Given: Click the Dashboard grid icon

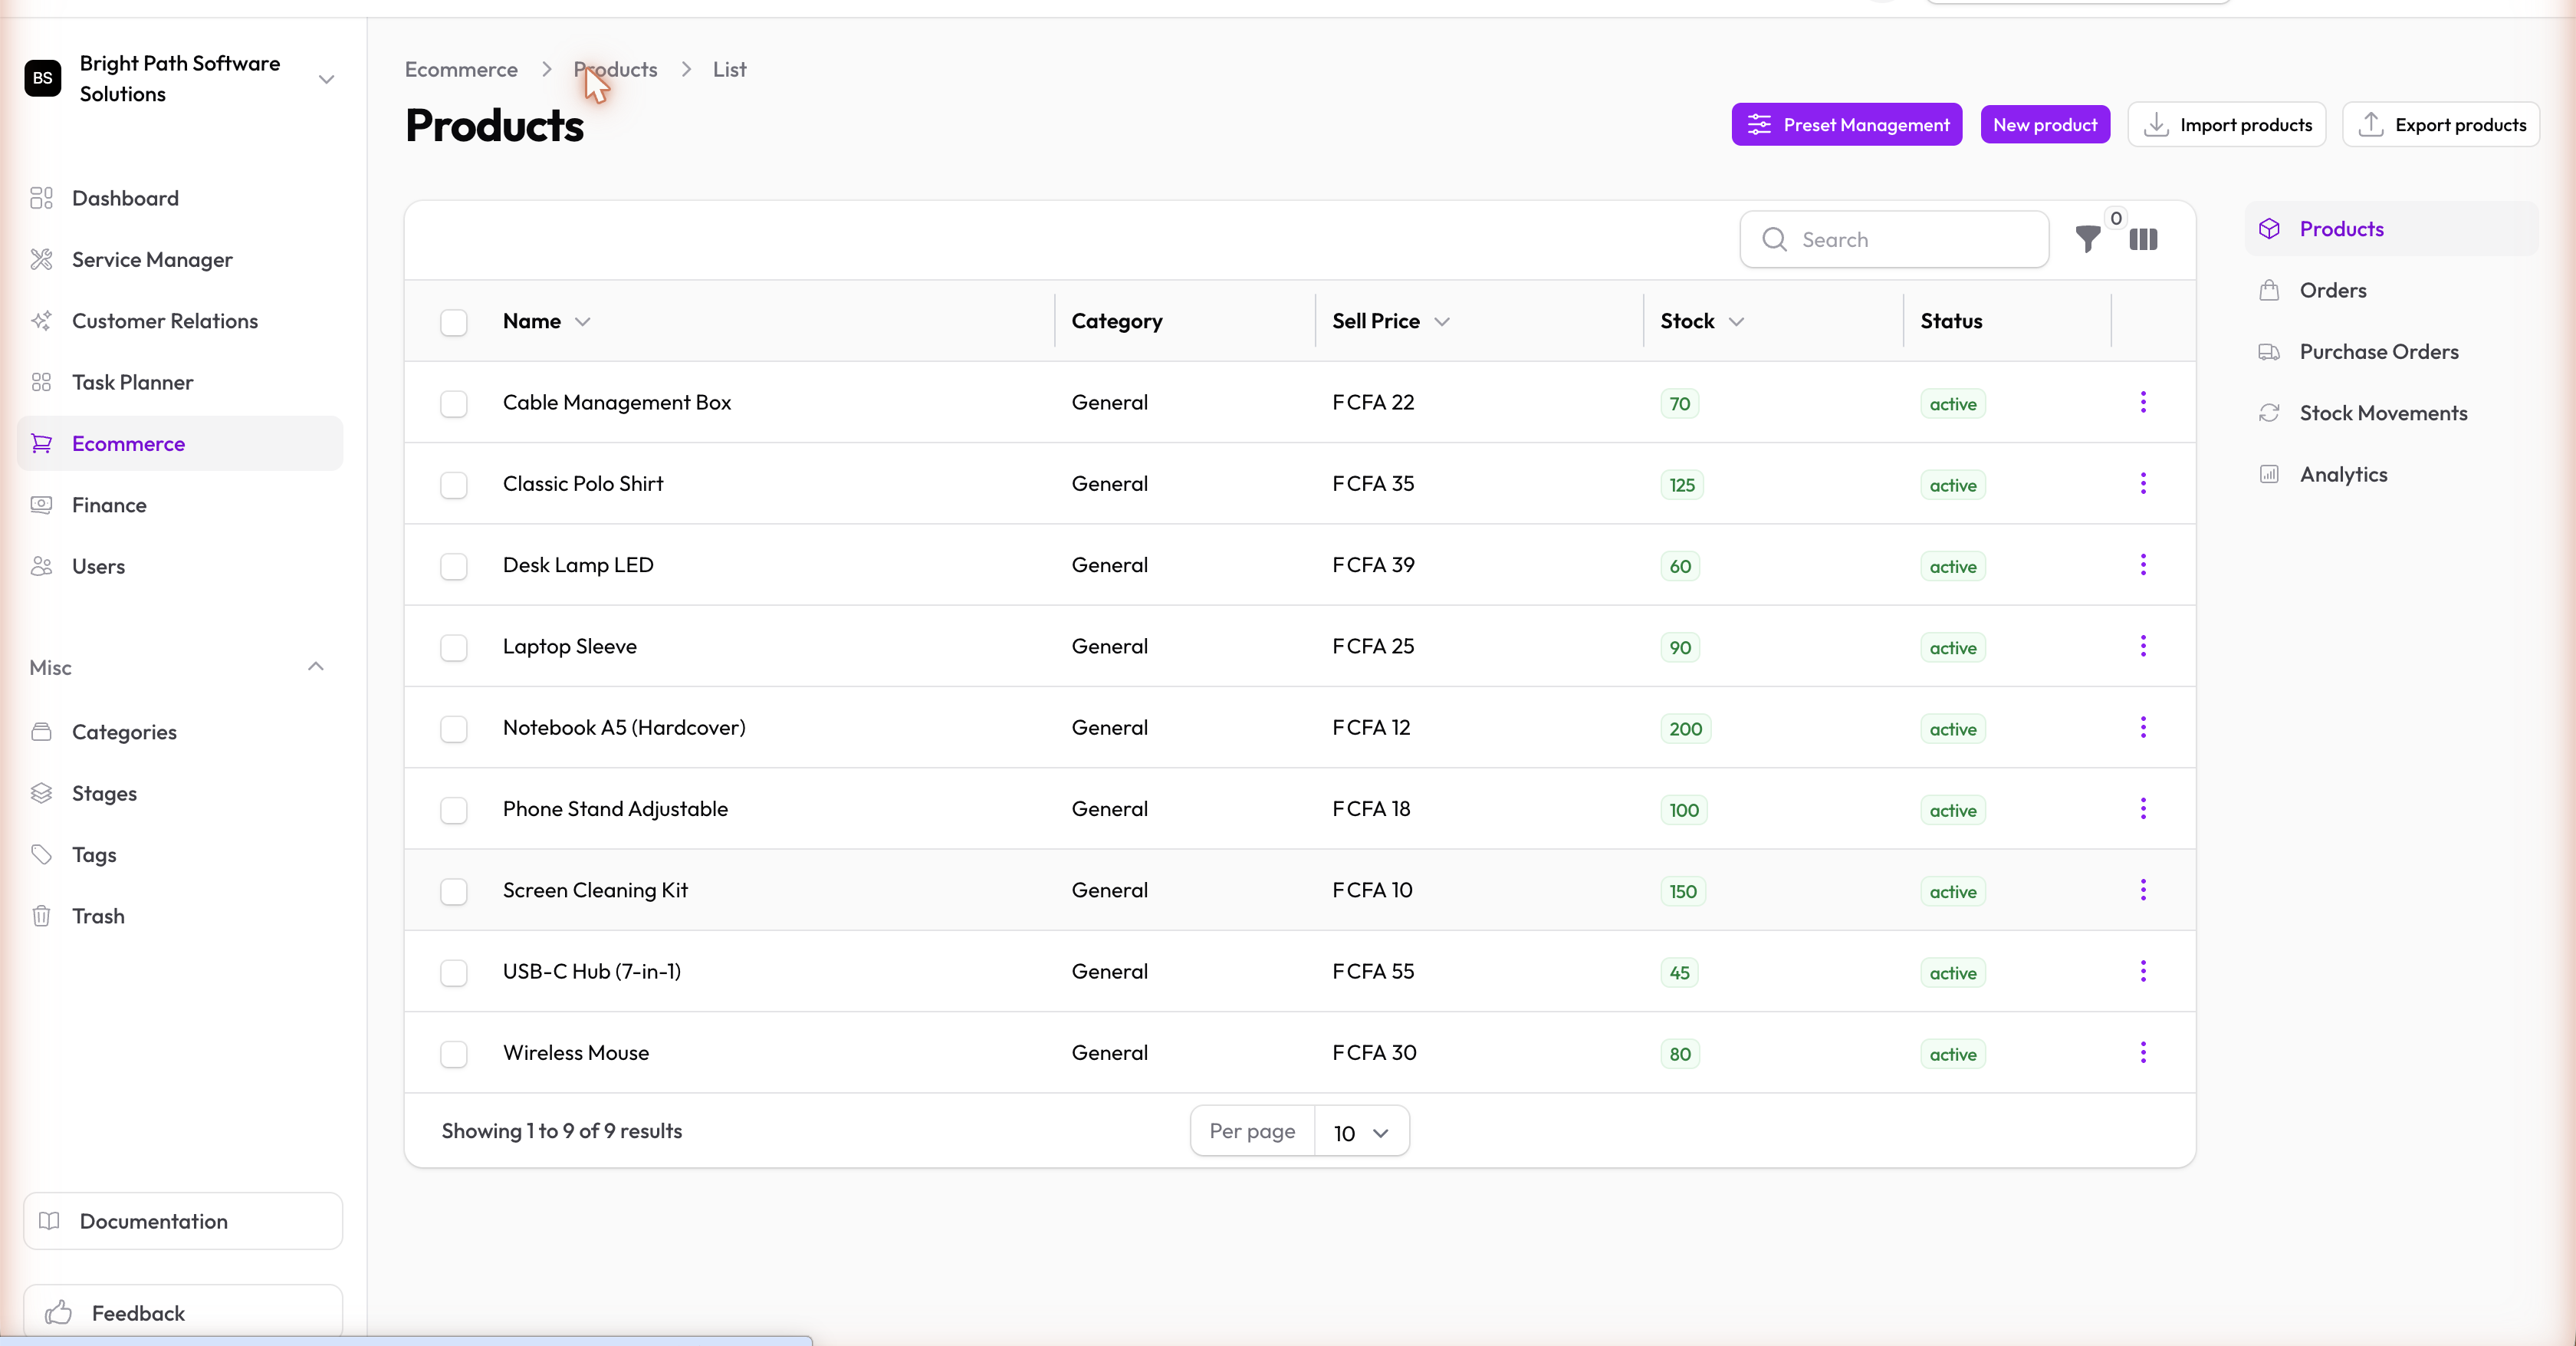Looking at the screenshot, I should (x=41, y=198).
